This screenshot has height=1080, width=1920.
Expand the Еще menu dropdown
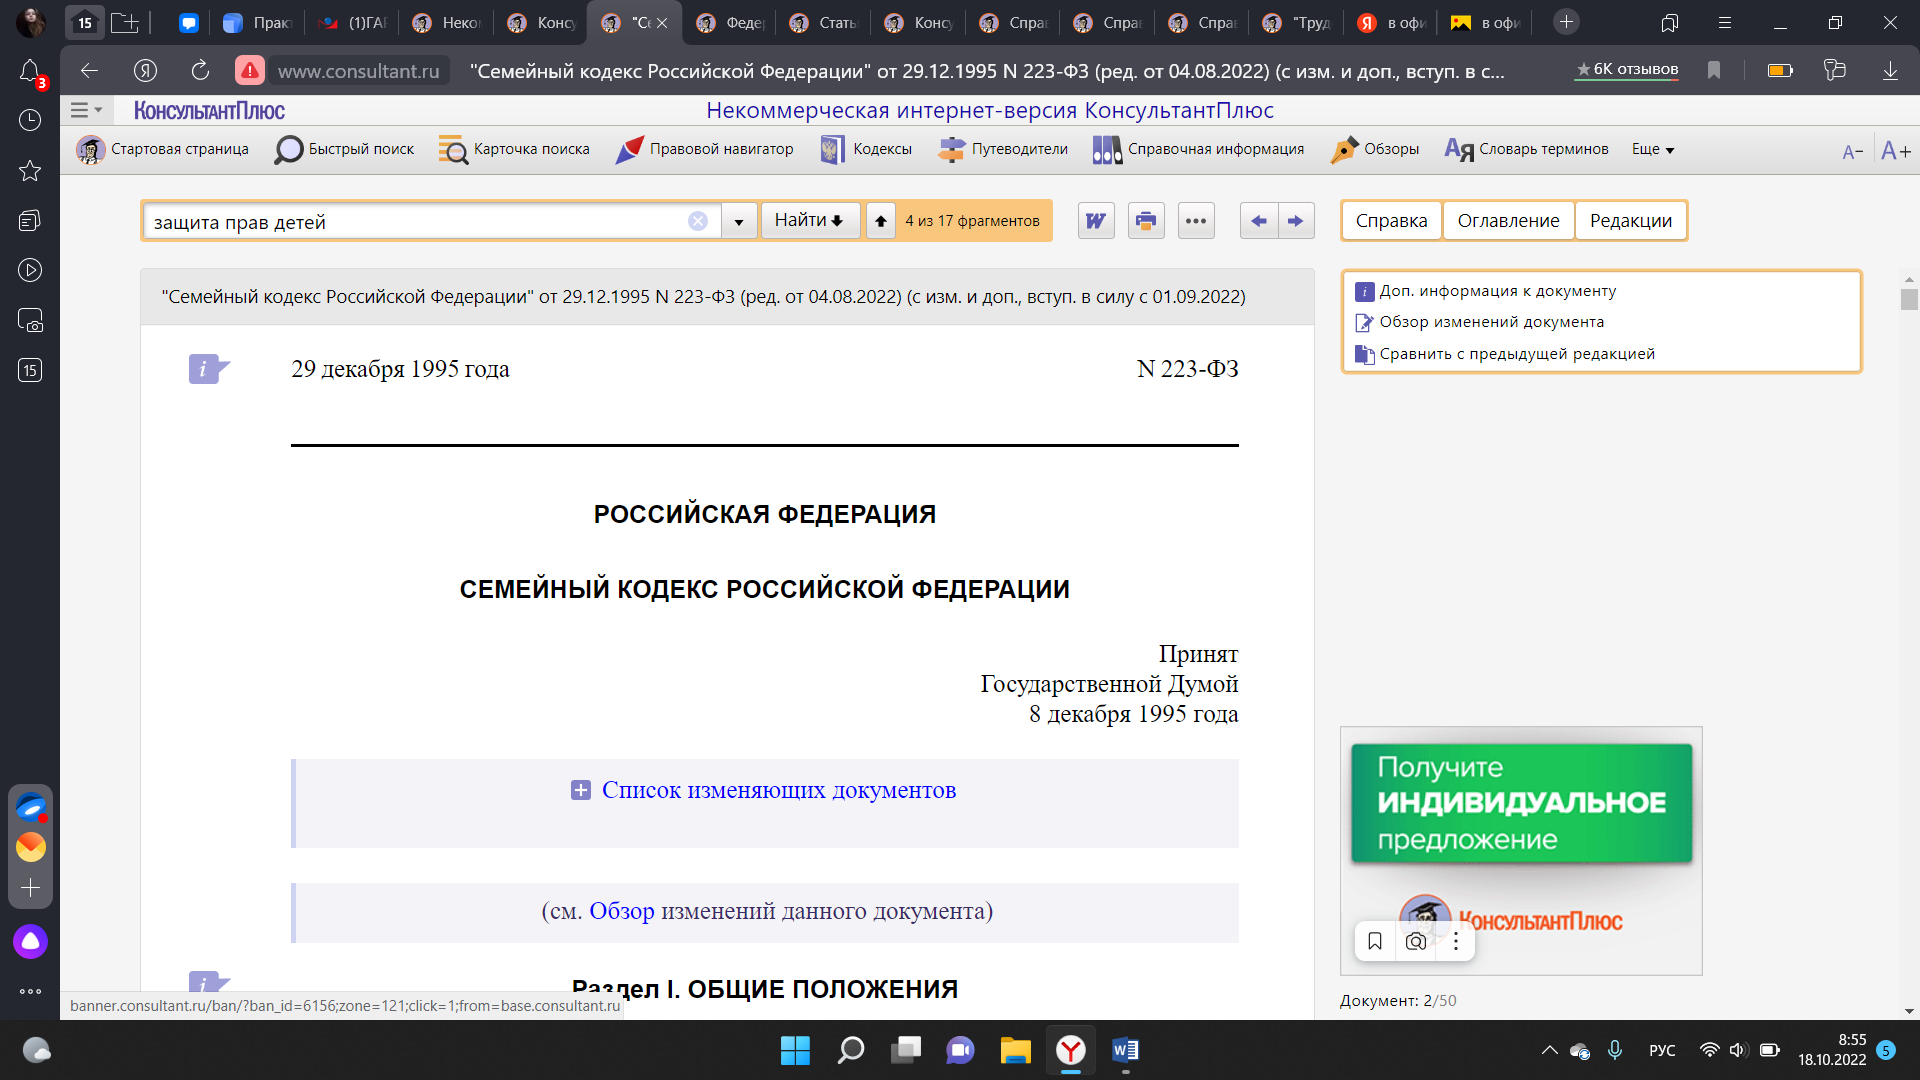[x=1653, y=149]
